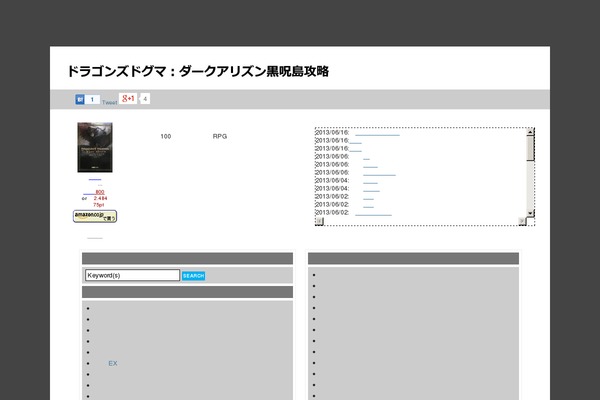Click the update list vertical scrollbar thumb
Image resolution: width=600 pixels, height=400 pixels.
pos(530,149)
